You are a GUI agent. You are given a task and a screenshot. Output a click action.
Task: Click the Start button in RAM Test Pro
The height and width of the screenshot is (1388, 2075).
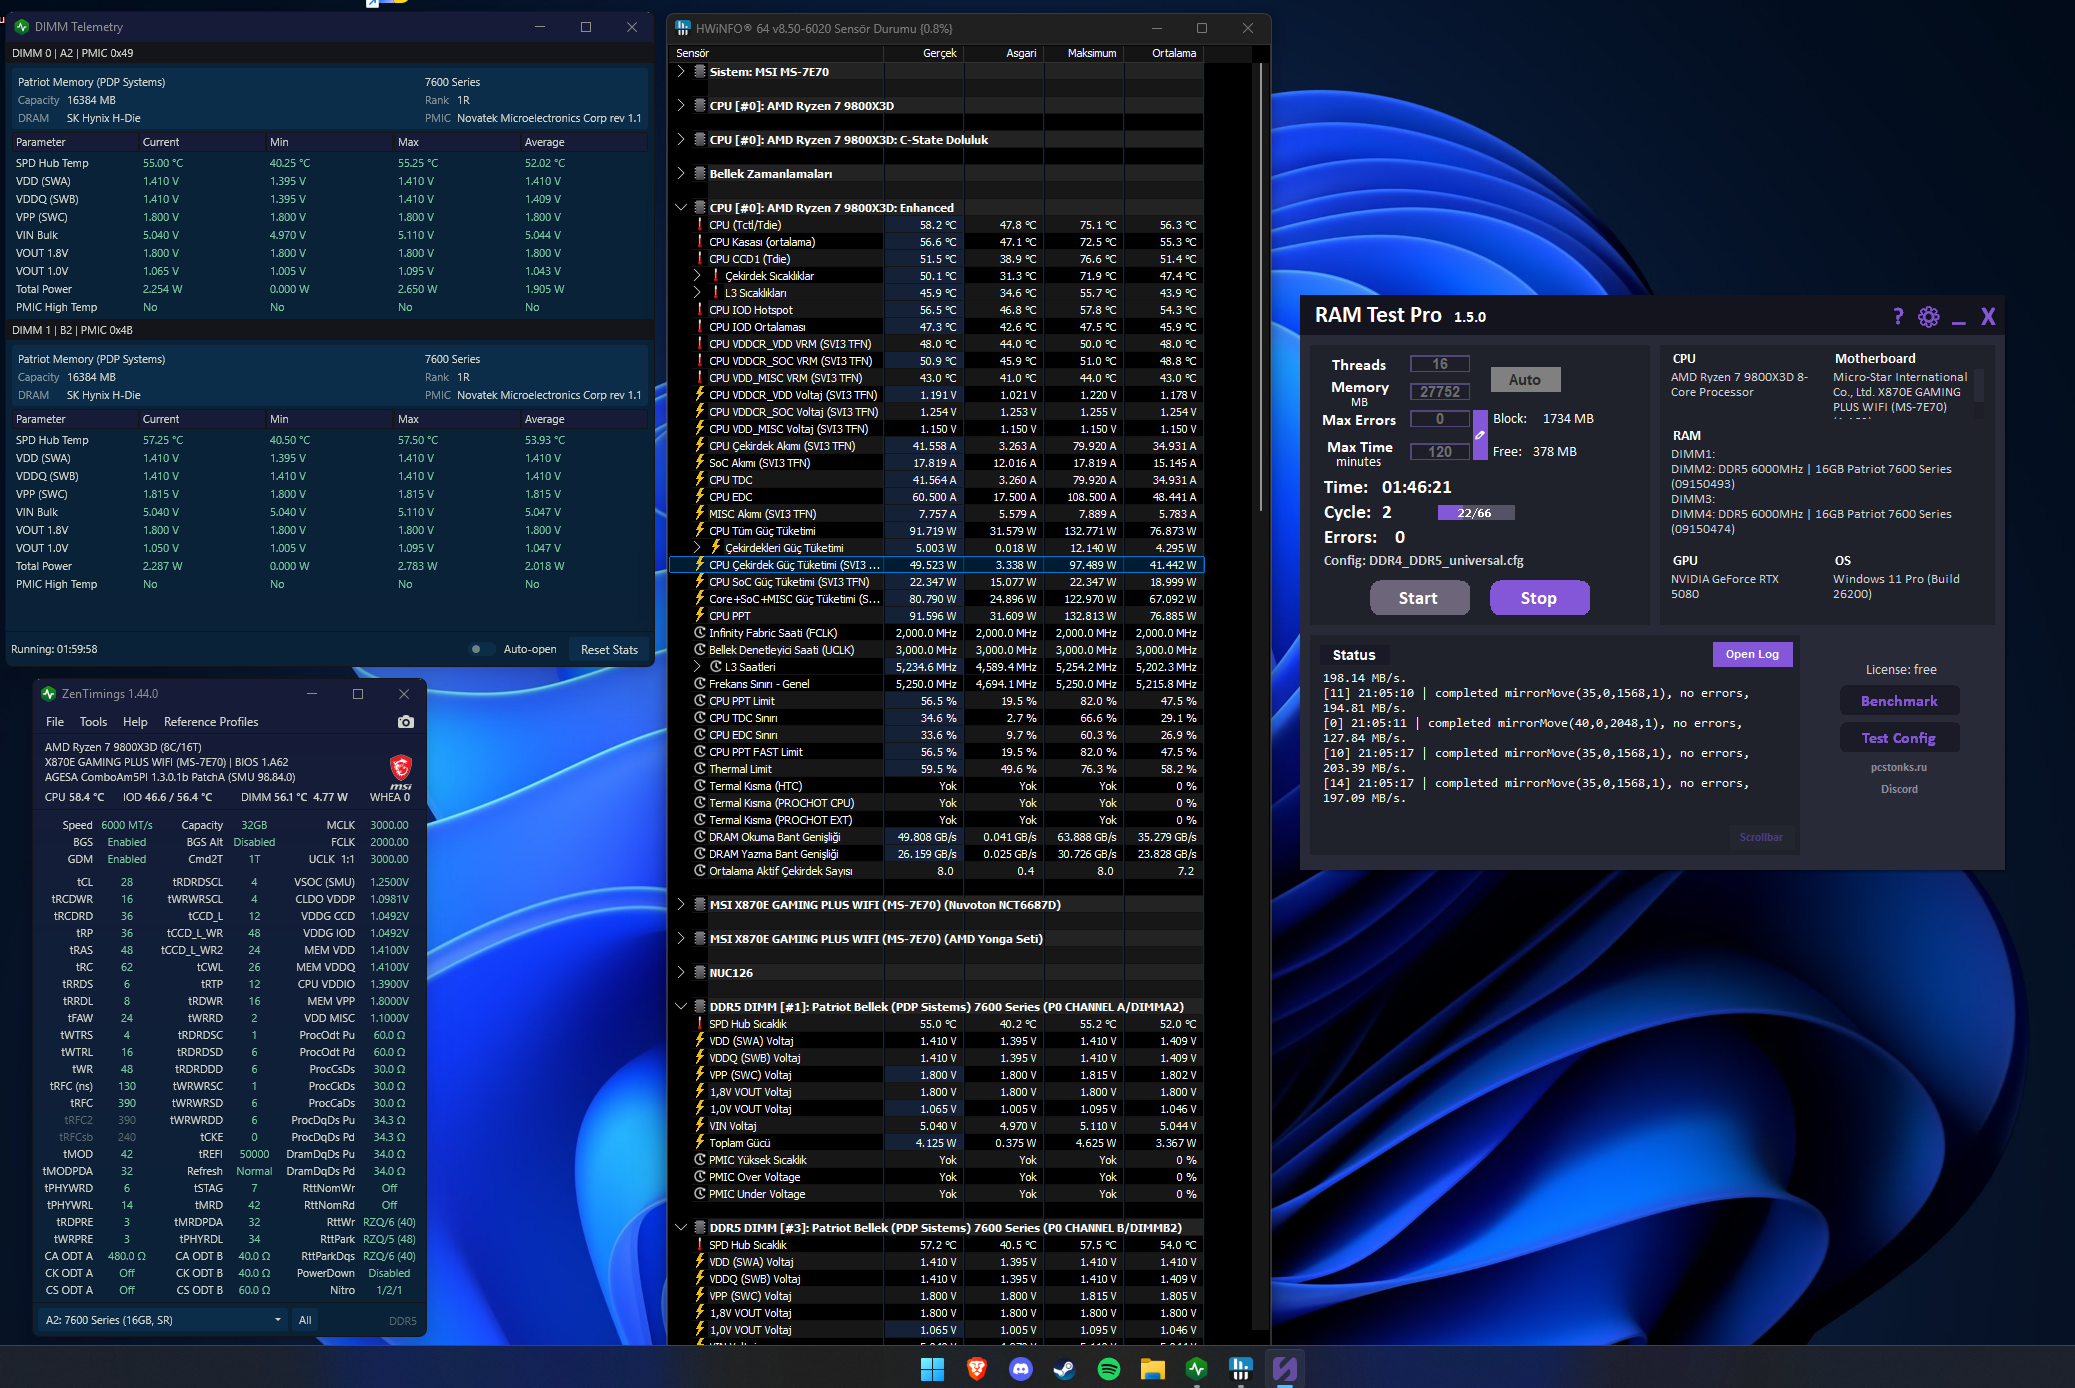pyautogui.click(x=1419, y=598)
